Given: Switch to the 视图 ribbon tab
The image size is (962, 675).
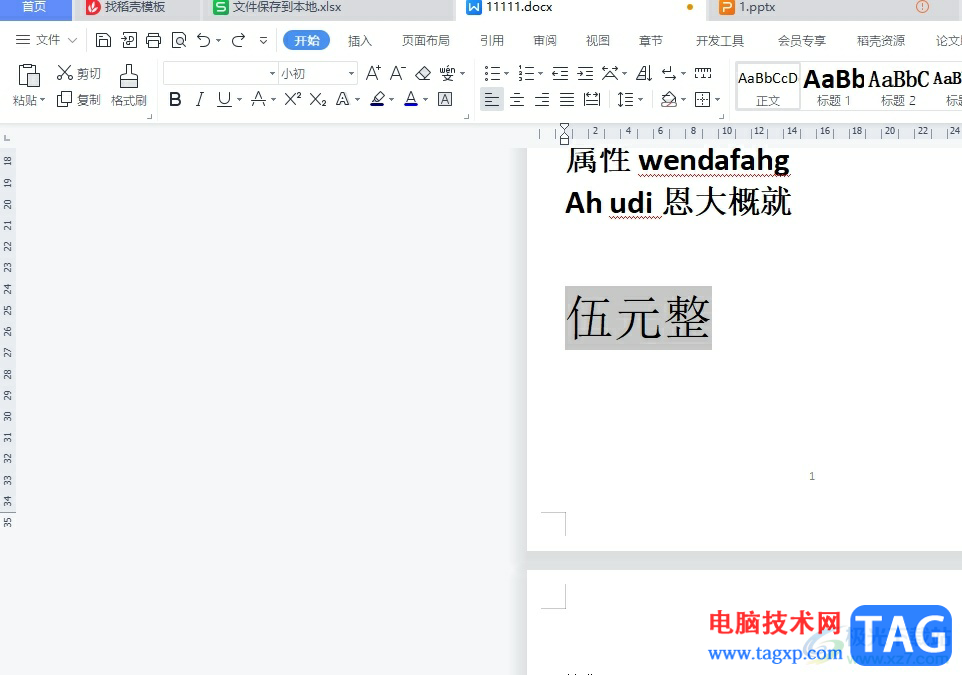Looking at the screenshot, I should click(598, 40).
